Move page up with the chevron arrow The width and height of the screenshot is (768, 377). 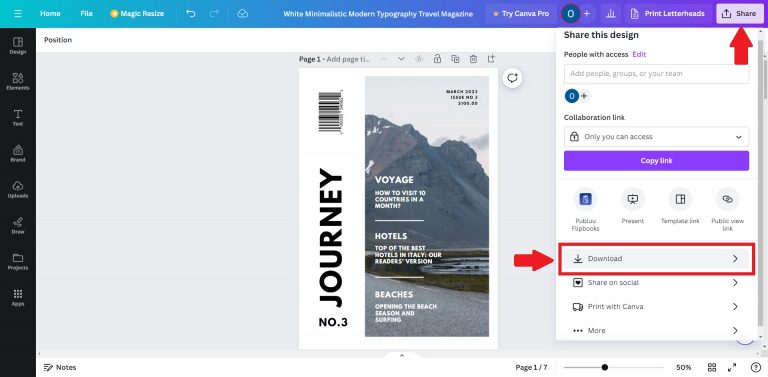click(x=383, y=59)
